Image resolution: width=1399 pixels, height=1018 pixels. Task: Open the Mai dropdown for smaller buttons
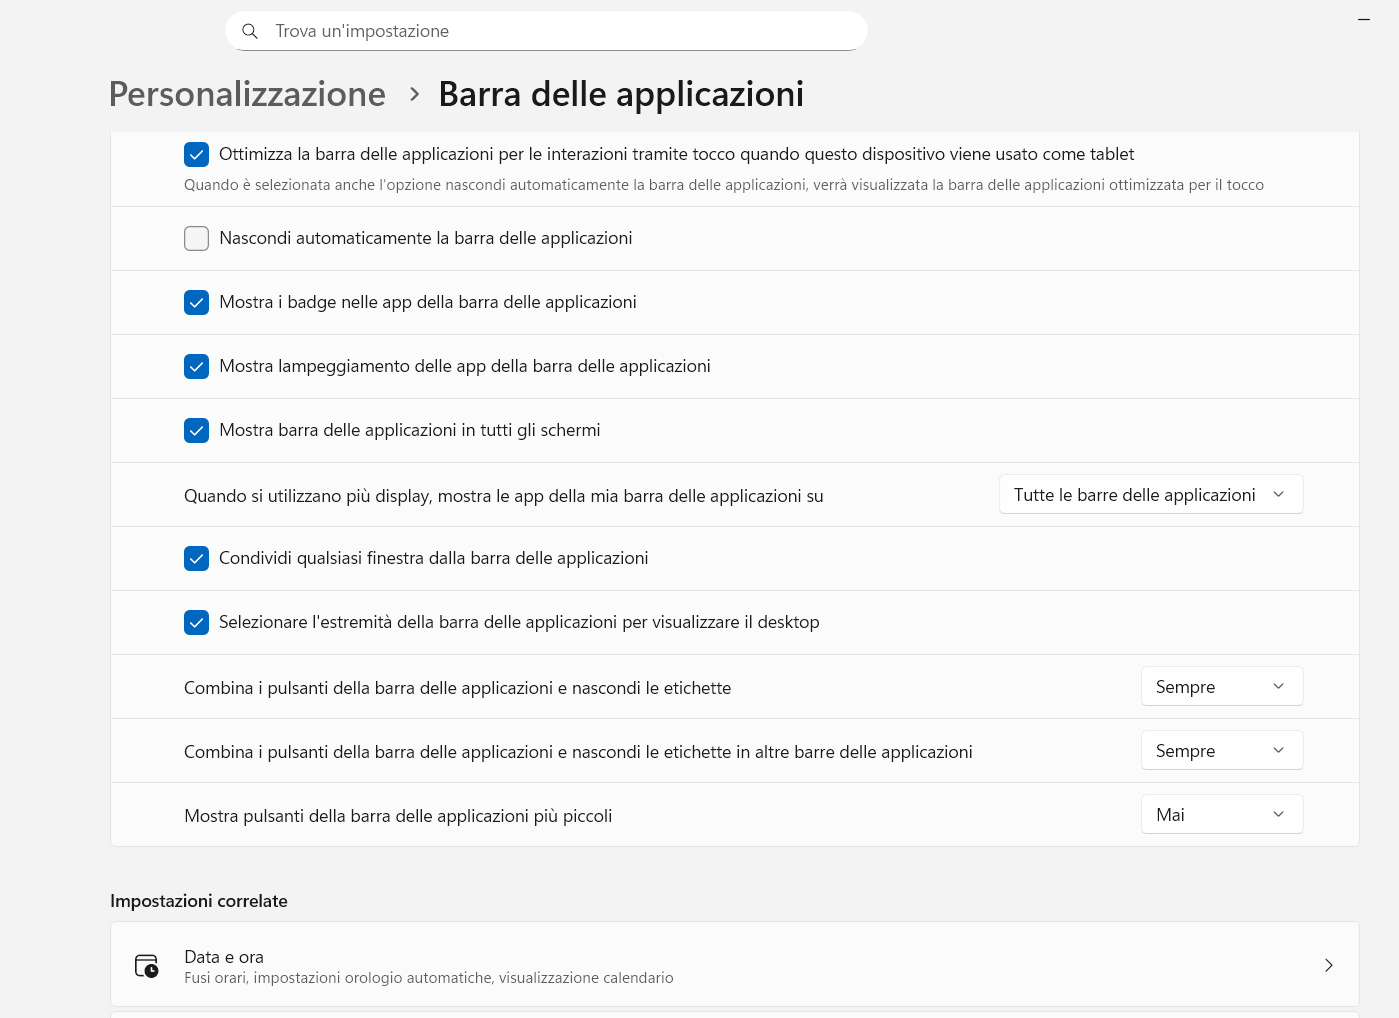point(1222,814)
